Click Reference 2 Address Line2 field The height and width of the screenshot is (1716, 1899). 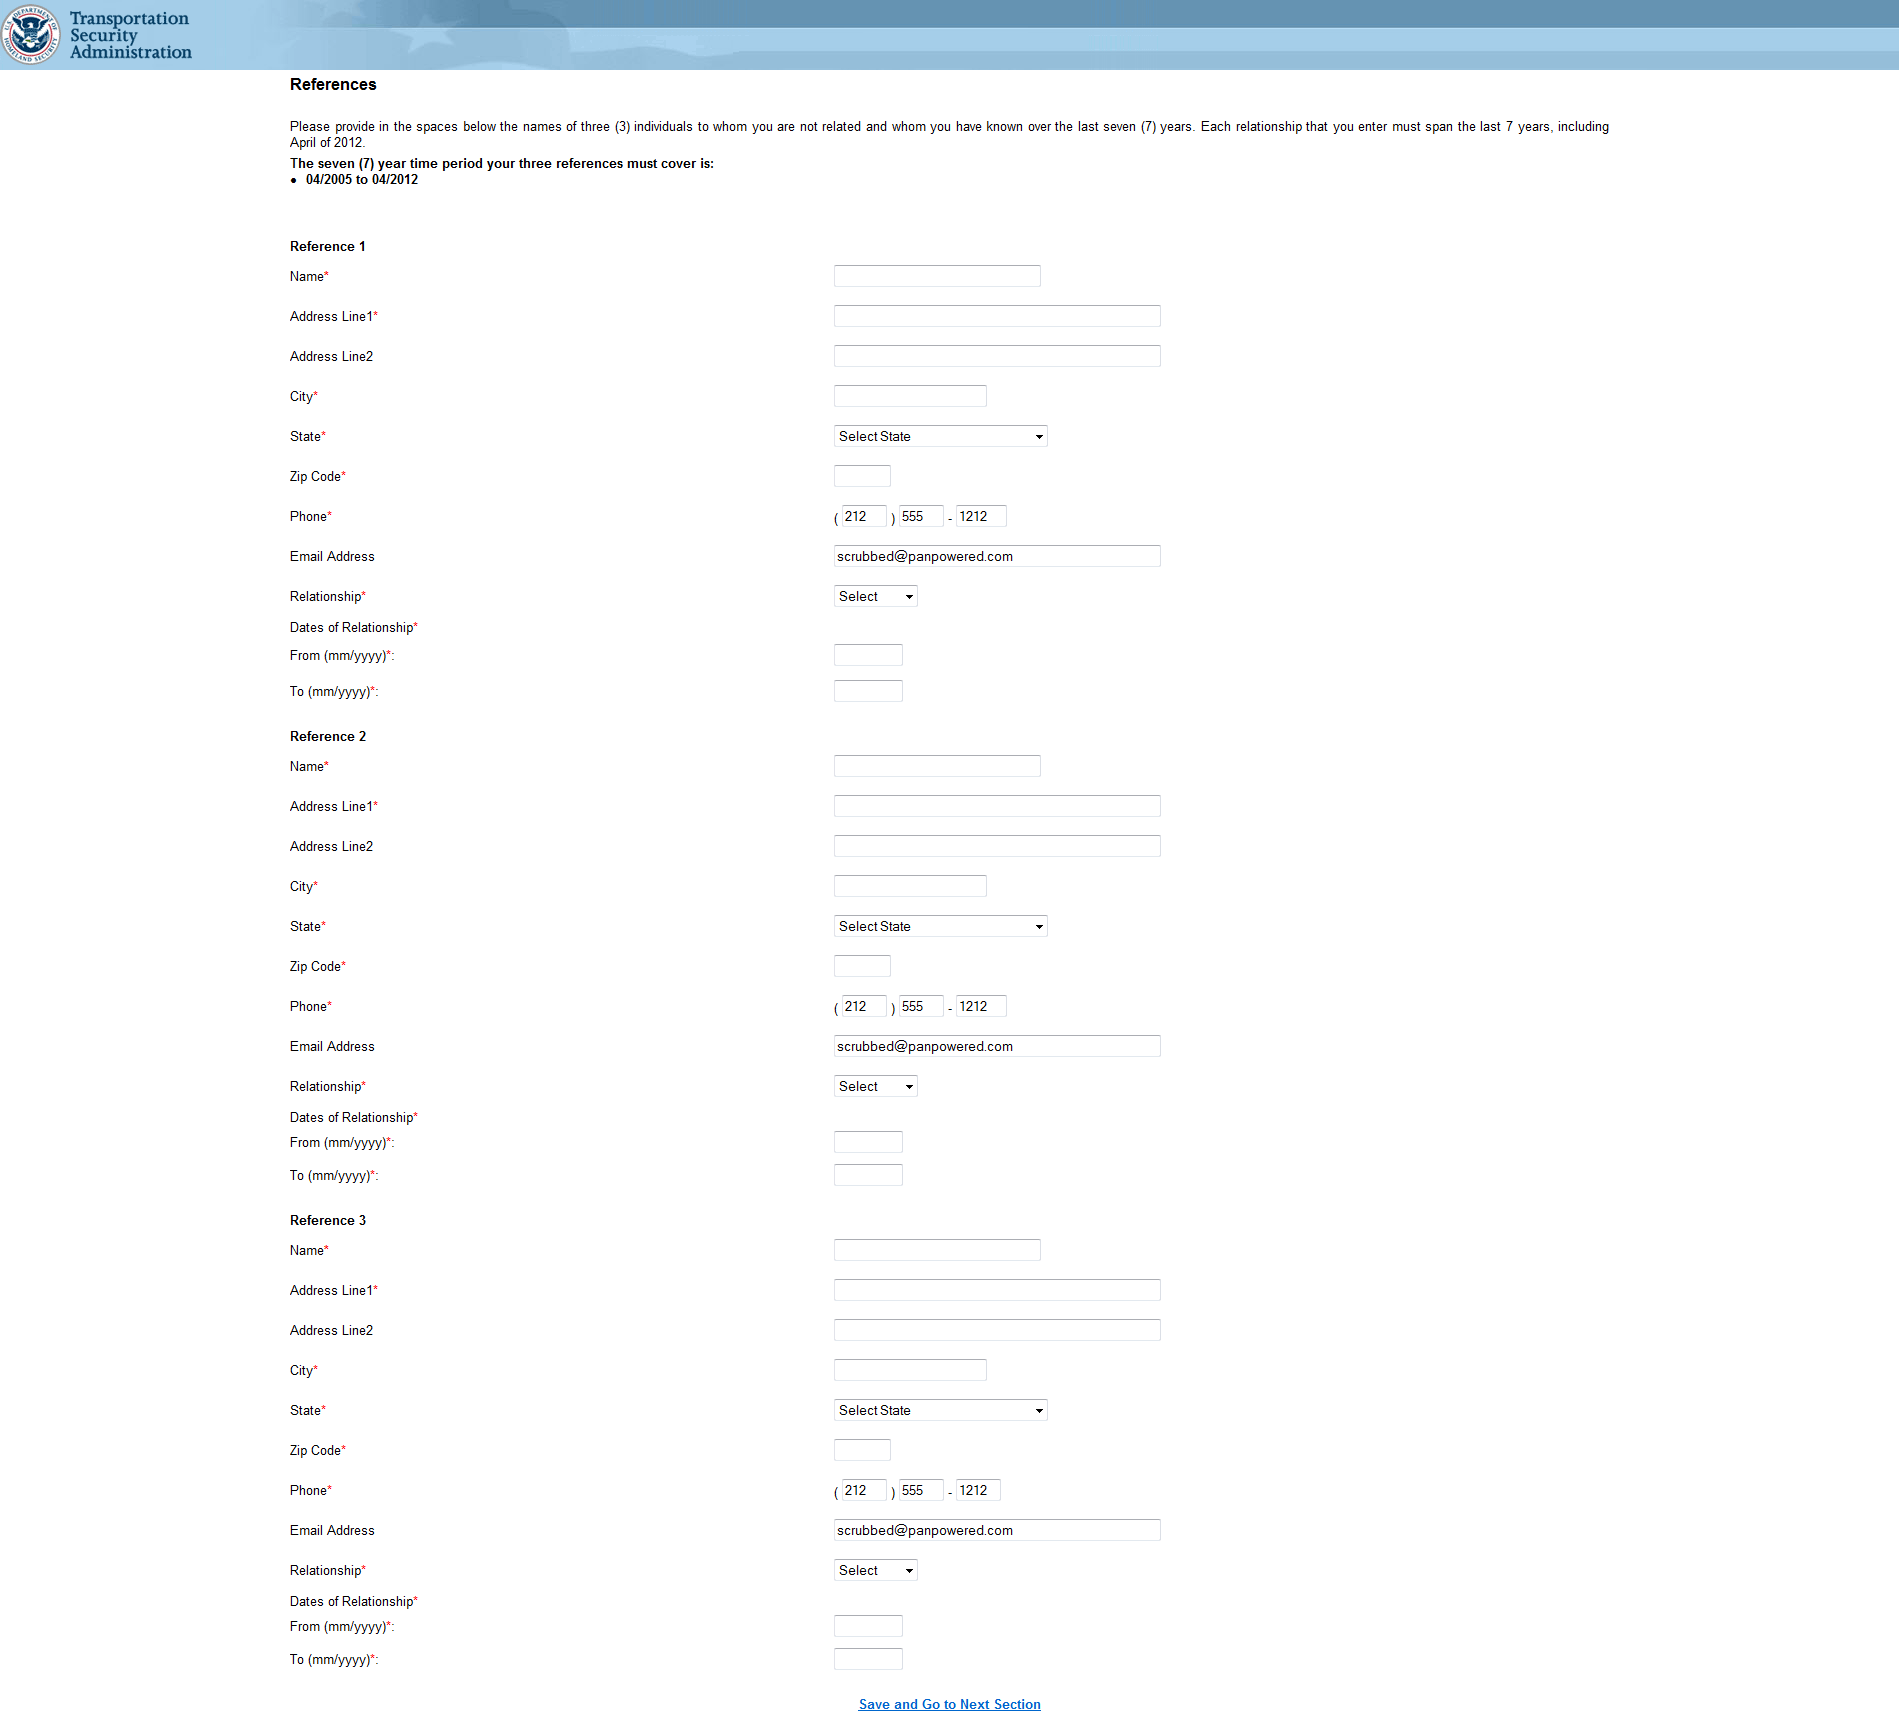pyautogui.click(x=997, y=846)
